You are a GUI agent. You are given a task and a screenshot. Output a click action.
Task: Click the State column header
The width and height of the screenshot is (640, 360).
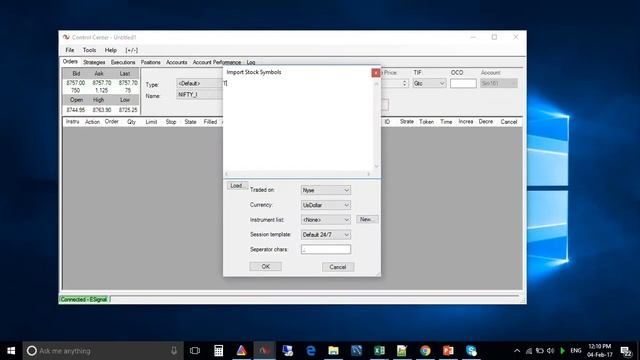190,122
